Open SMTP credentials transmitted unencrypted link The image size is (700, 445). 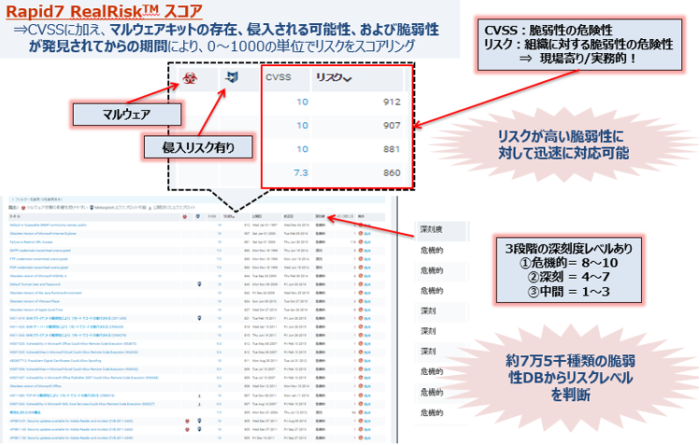click(40, 250)
